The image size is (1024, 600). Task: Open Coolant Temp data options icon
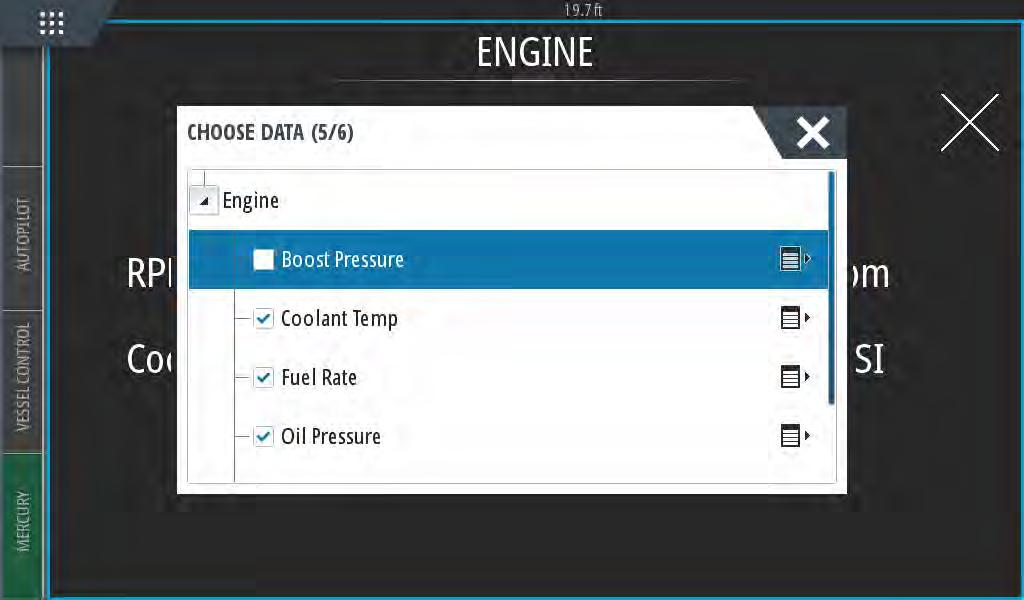click(x=795, y=318)
